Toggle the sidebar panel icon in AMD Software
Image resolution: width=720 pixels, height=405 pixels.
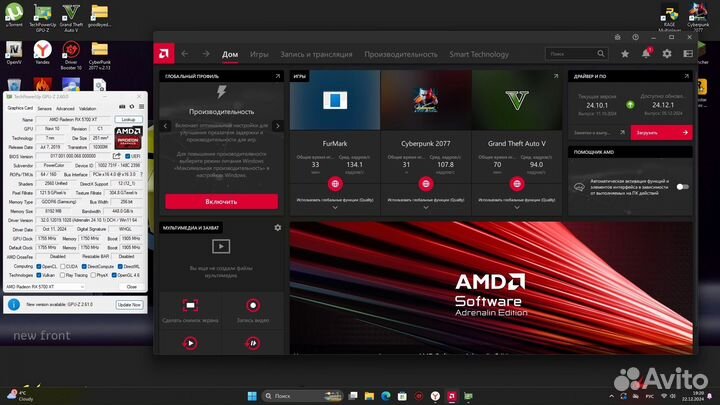point(688,54)
